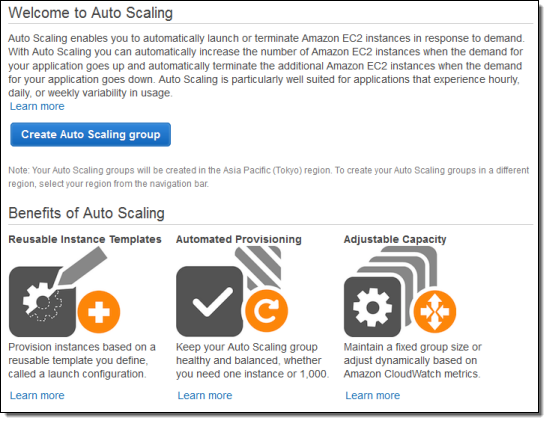550x424 pixels.
Task: Select the Reusable Instance Templates heading
Action: (85, 239)
